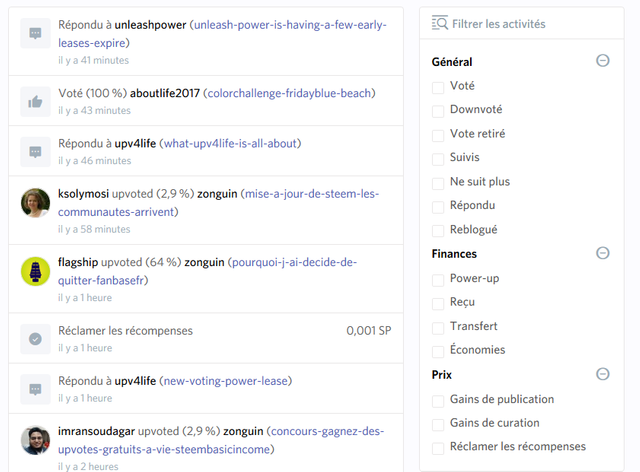Viewport: 640px width, 472px height.
Task: Visit upv4life profile in what-upv4life-is-all-about row
Action: pos(135,144)
